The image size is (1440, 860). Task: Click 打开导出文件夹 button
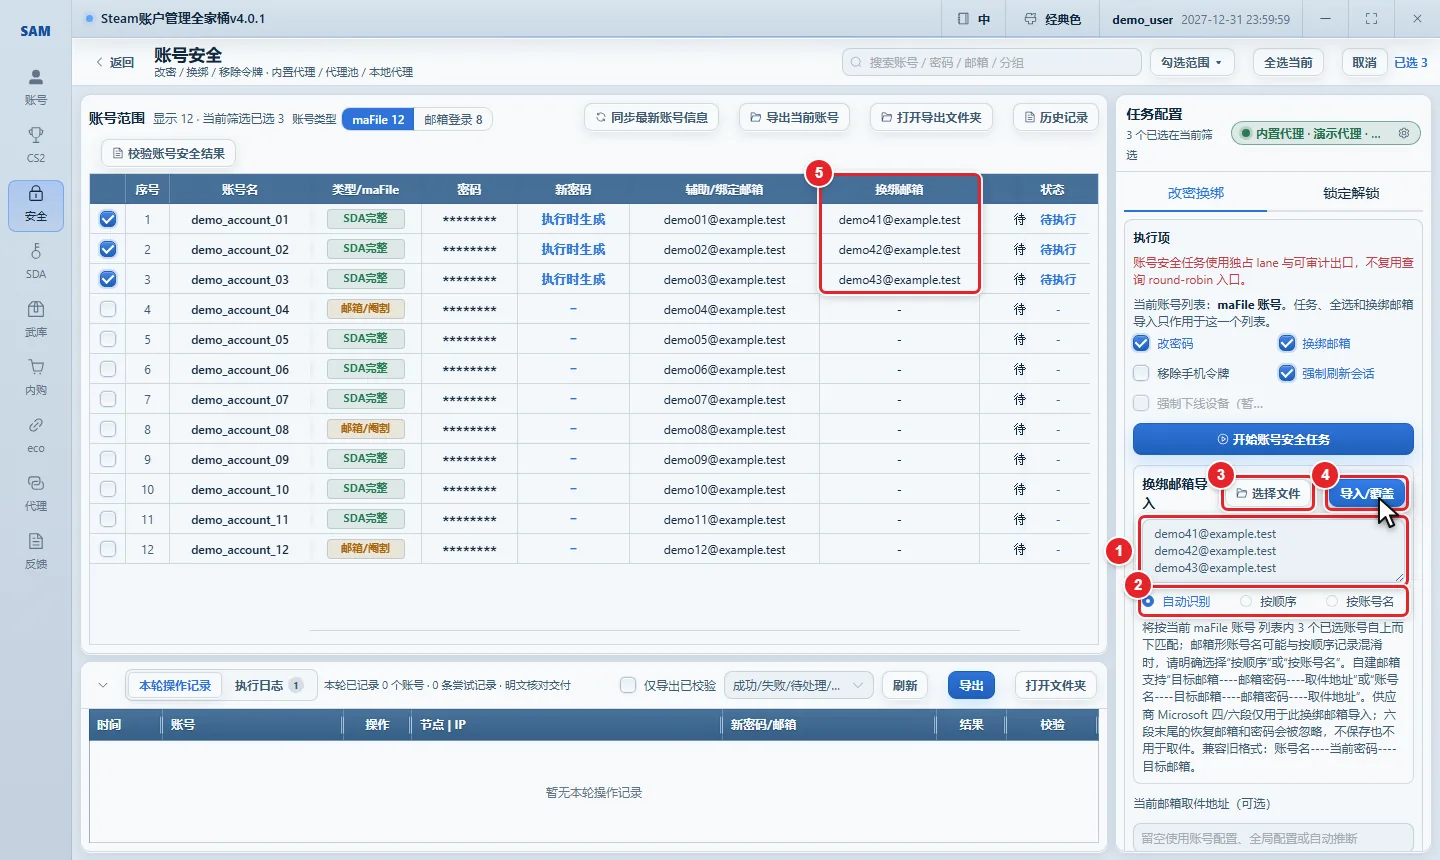pyautogui.click(x=931, y=117)
